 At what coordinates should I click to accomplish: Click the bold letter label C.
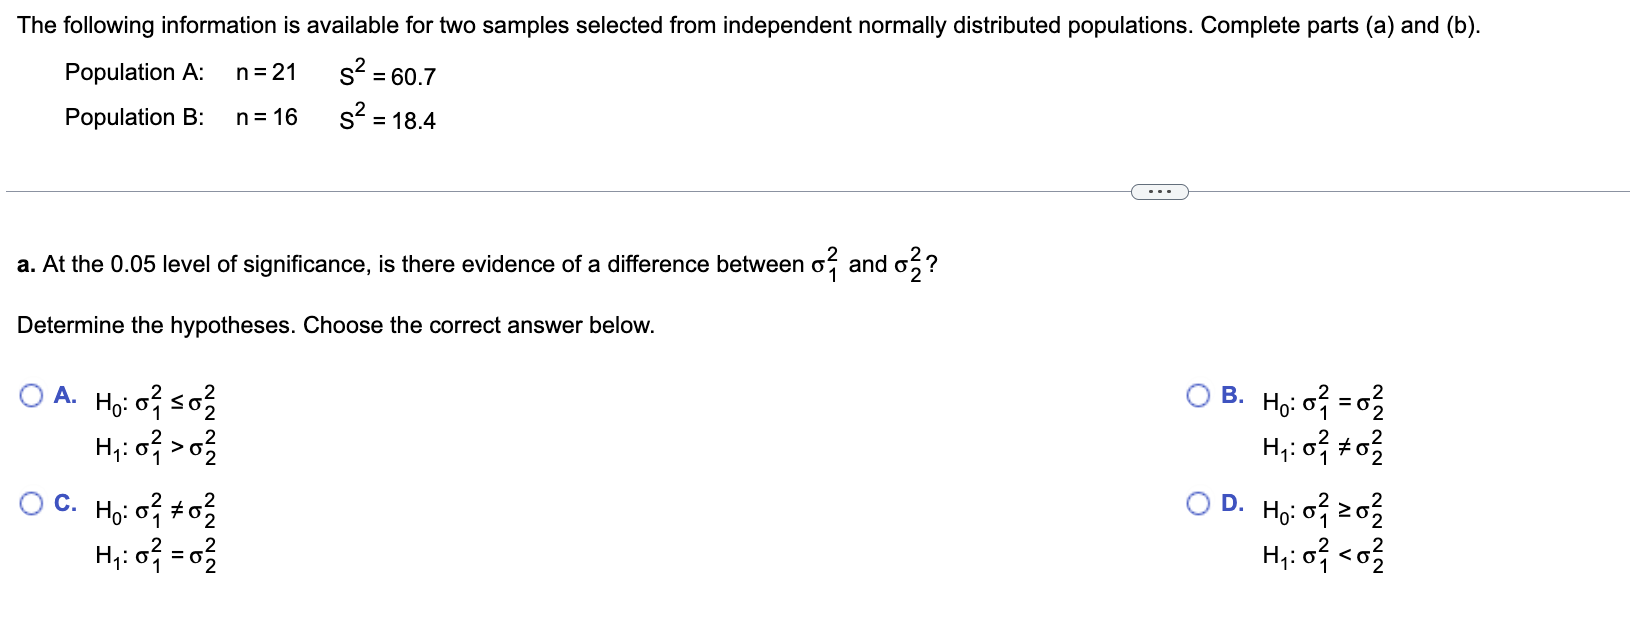65,503
